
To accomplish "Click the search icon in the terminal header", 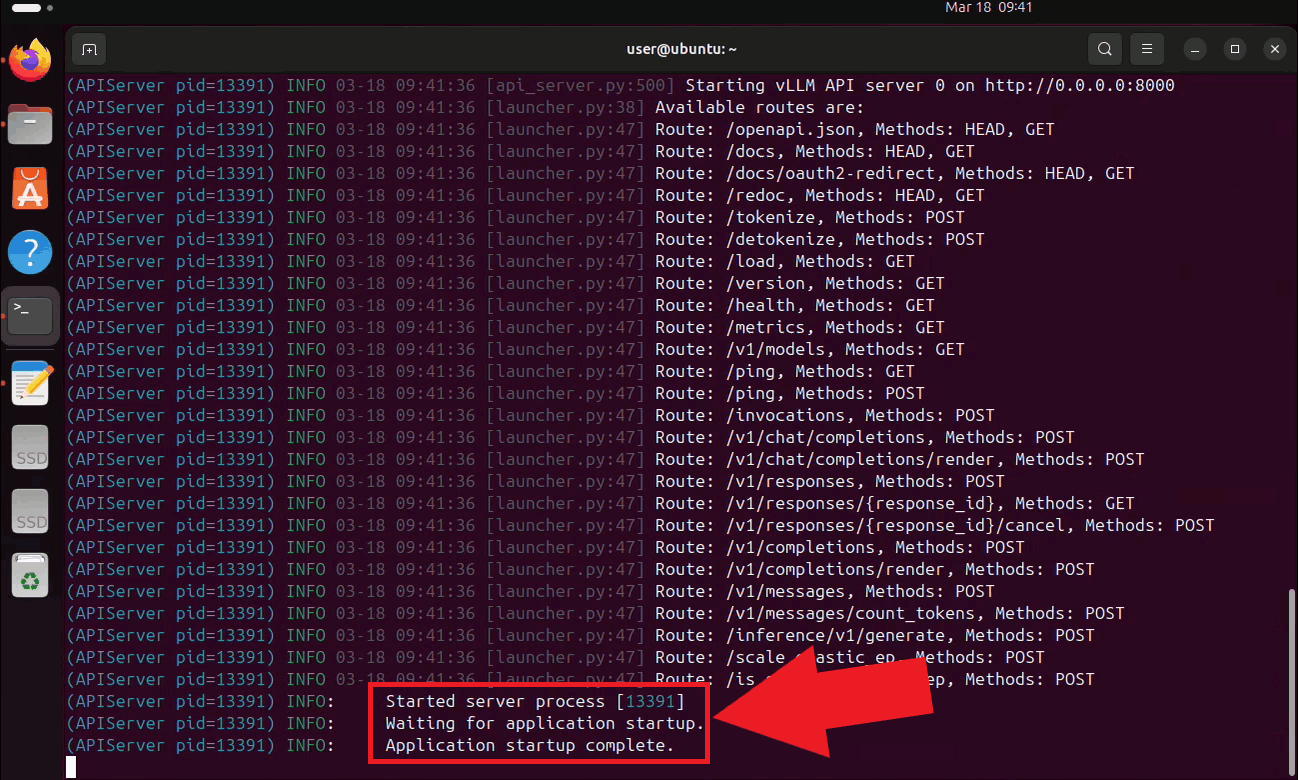I will 1104,48.
